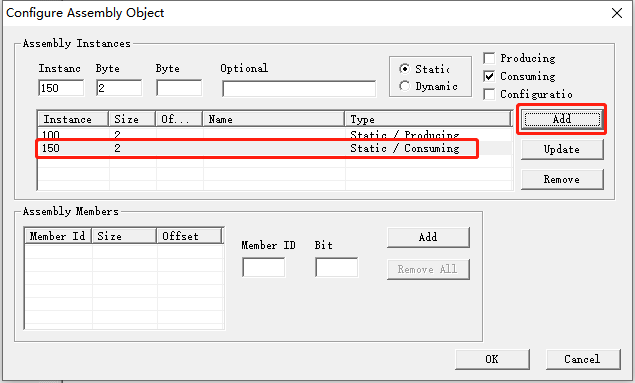
Task: Click the Cancel button
Action: 583,359
